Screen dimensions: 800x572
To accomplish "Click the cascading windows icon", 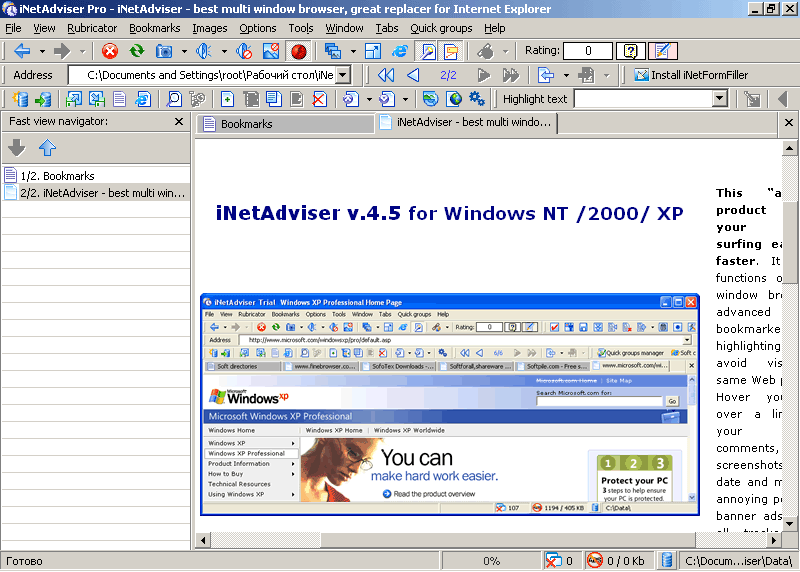I will point(333,51).
